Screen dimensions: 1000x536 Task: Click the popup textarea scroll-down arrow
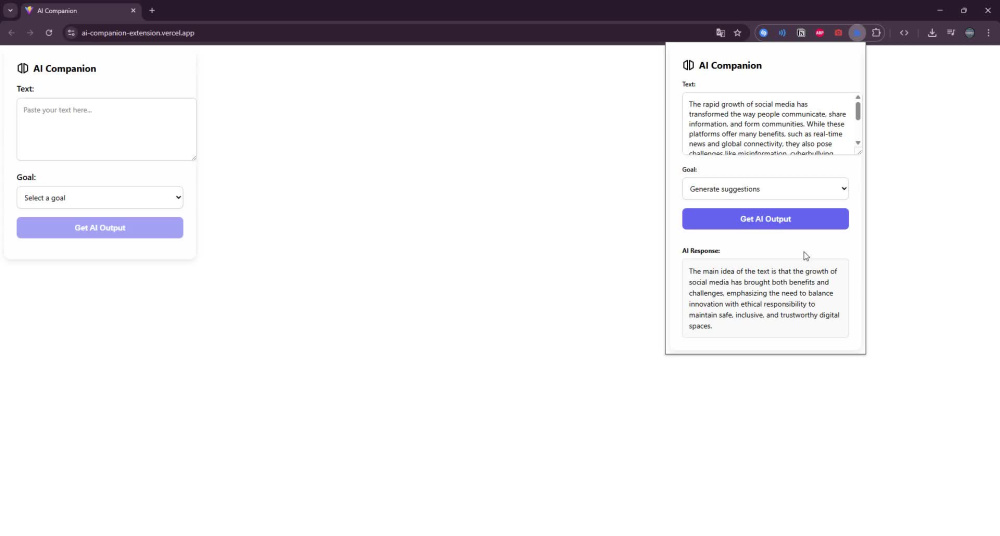(x=858, y=143)
